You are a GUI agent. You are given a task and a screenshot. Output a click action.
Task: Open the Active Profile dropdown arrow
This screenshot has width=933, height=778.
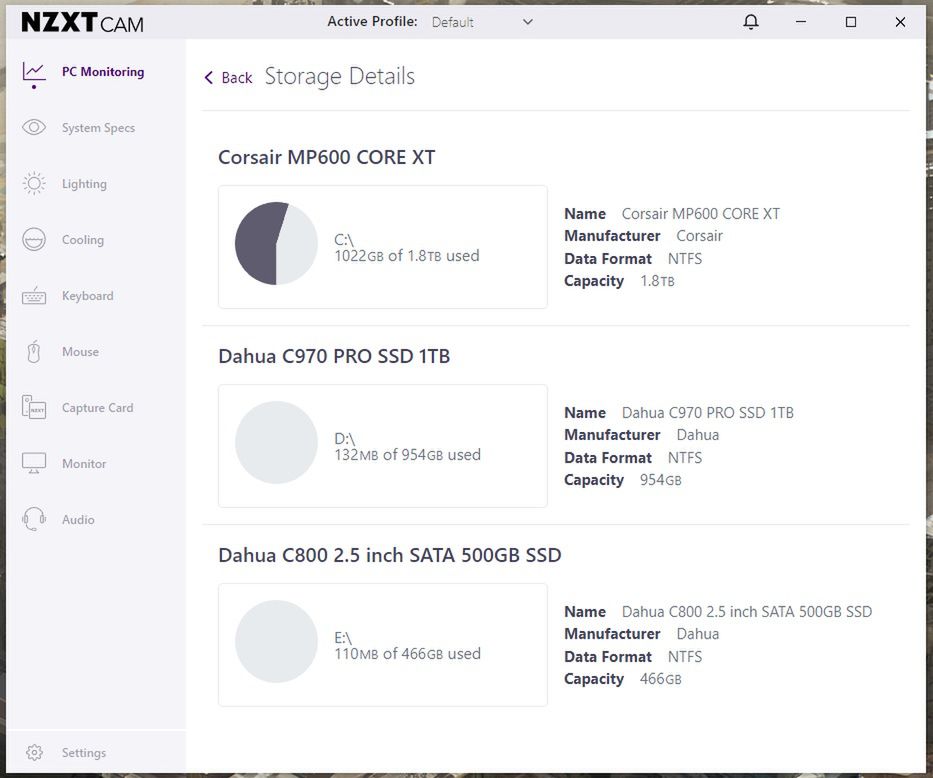[x=527, y=22]
